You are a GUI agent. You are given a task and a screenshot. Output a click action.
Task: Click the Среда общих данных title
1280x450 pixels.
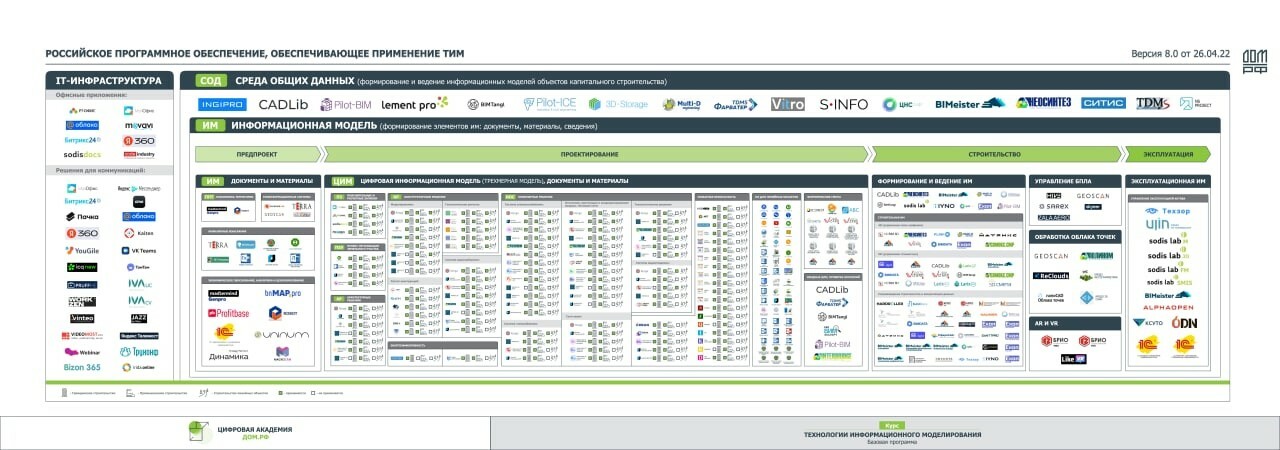point(295,80)
